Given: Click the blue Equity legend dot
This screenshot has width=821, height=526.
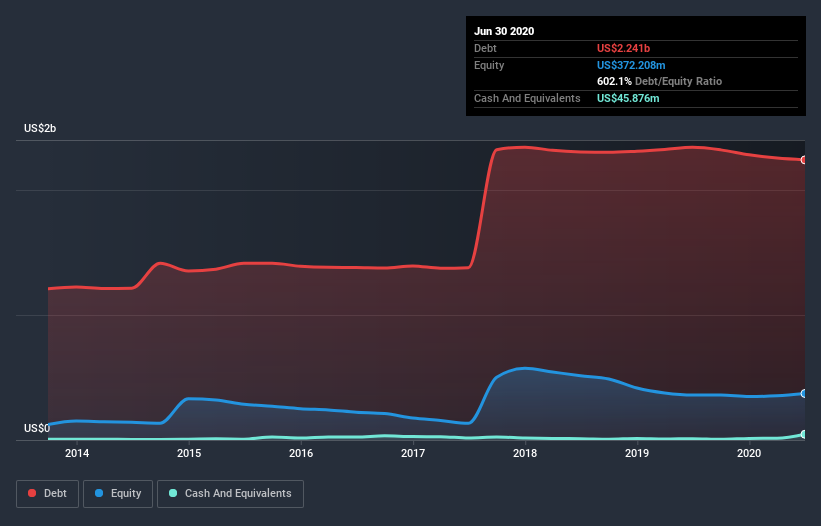Looking at the screenshot, I should 99,493.
